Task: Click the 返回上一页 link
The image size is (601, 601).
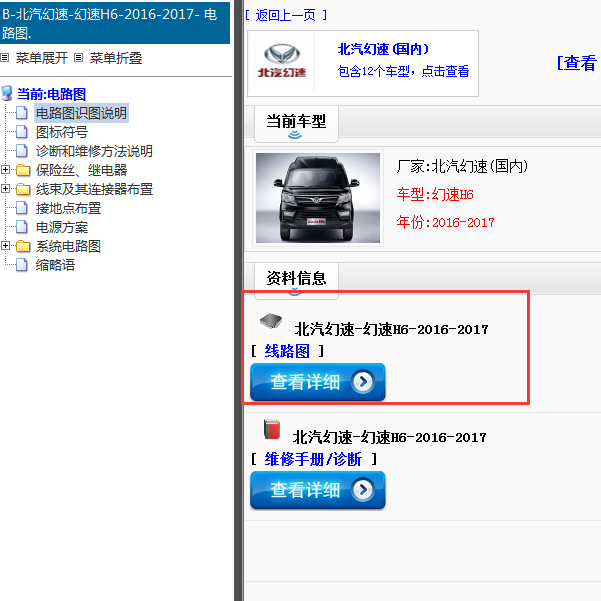Action: [286, 15]
